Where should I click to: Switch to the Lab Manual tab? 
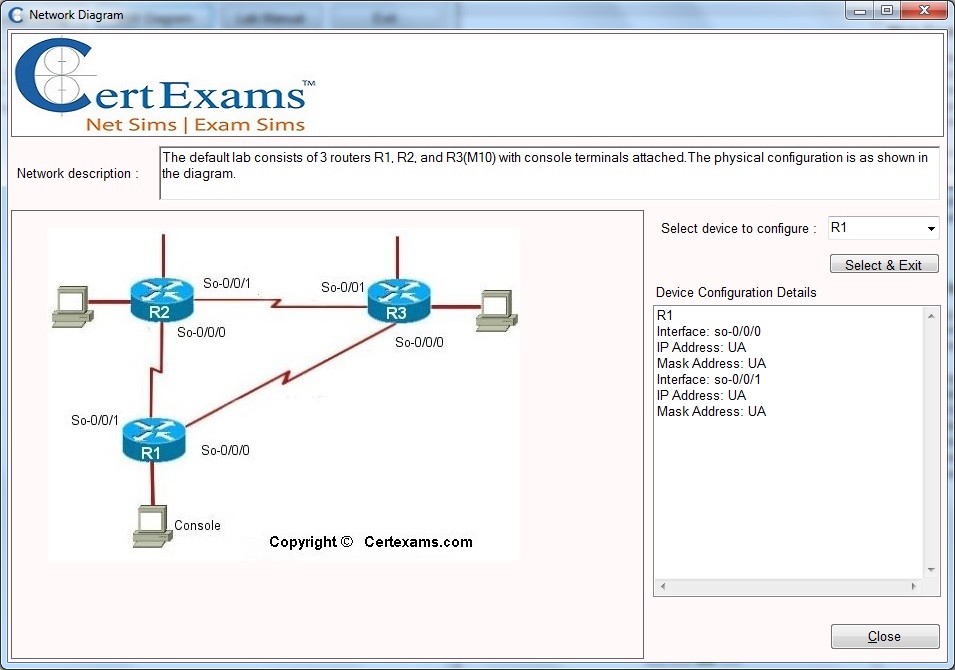[x=271, y=16]
